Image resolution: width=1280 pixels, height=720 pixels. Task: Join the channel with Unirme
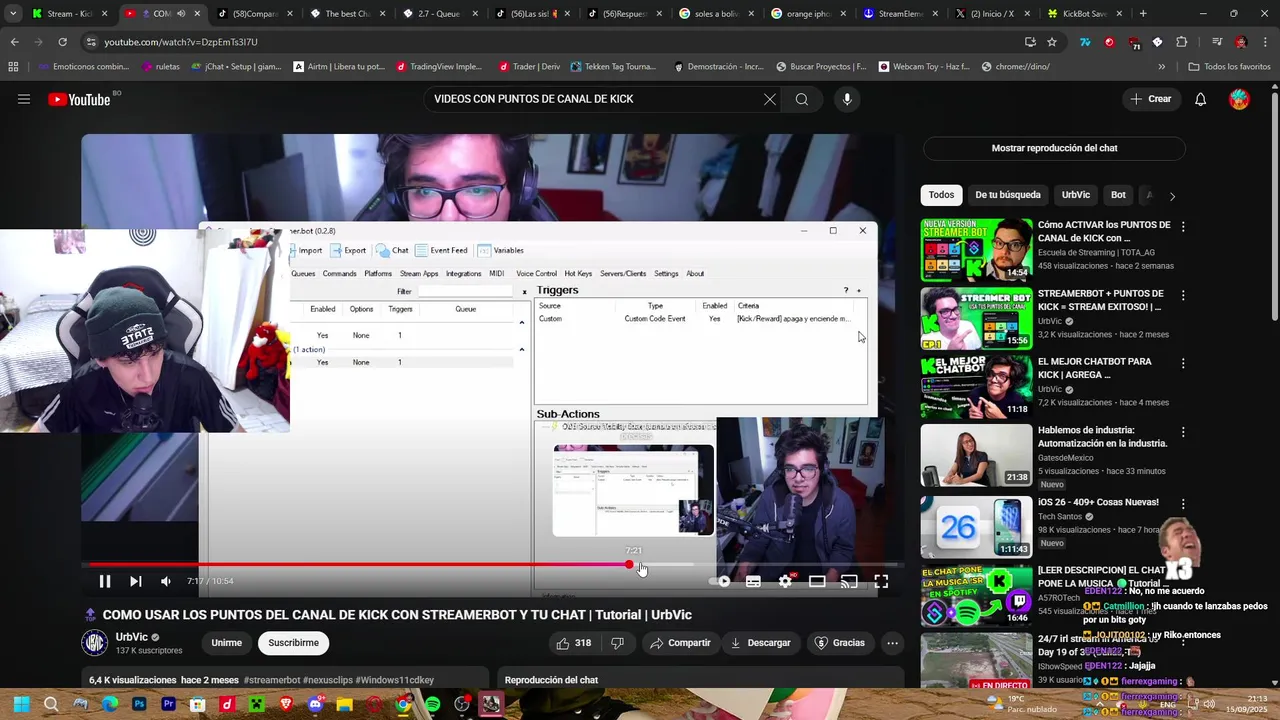tap(226, 643)
